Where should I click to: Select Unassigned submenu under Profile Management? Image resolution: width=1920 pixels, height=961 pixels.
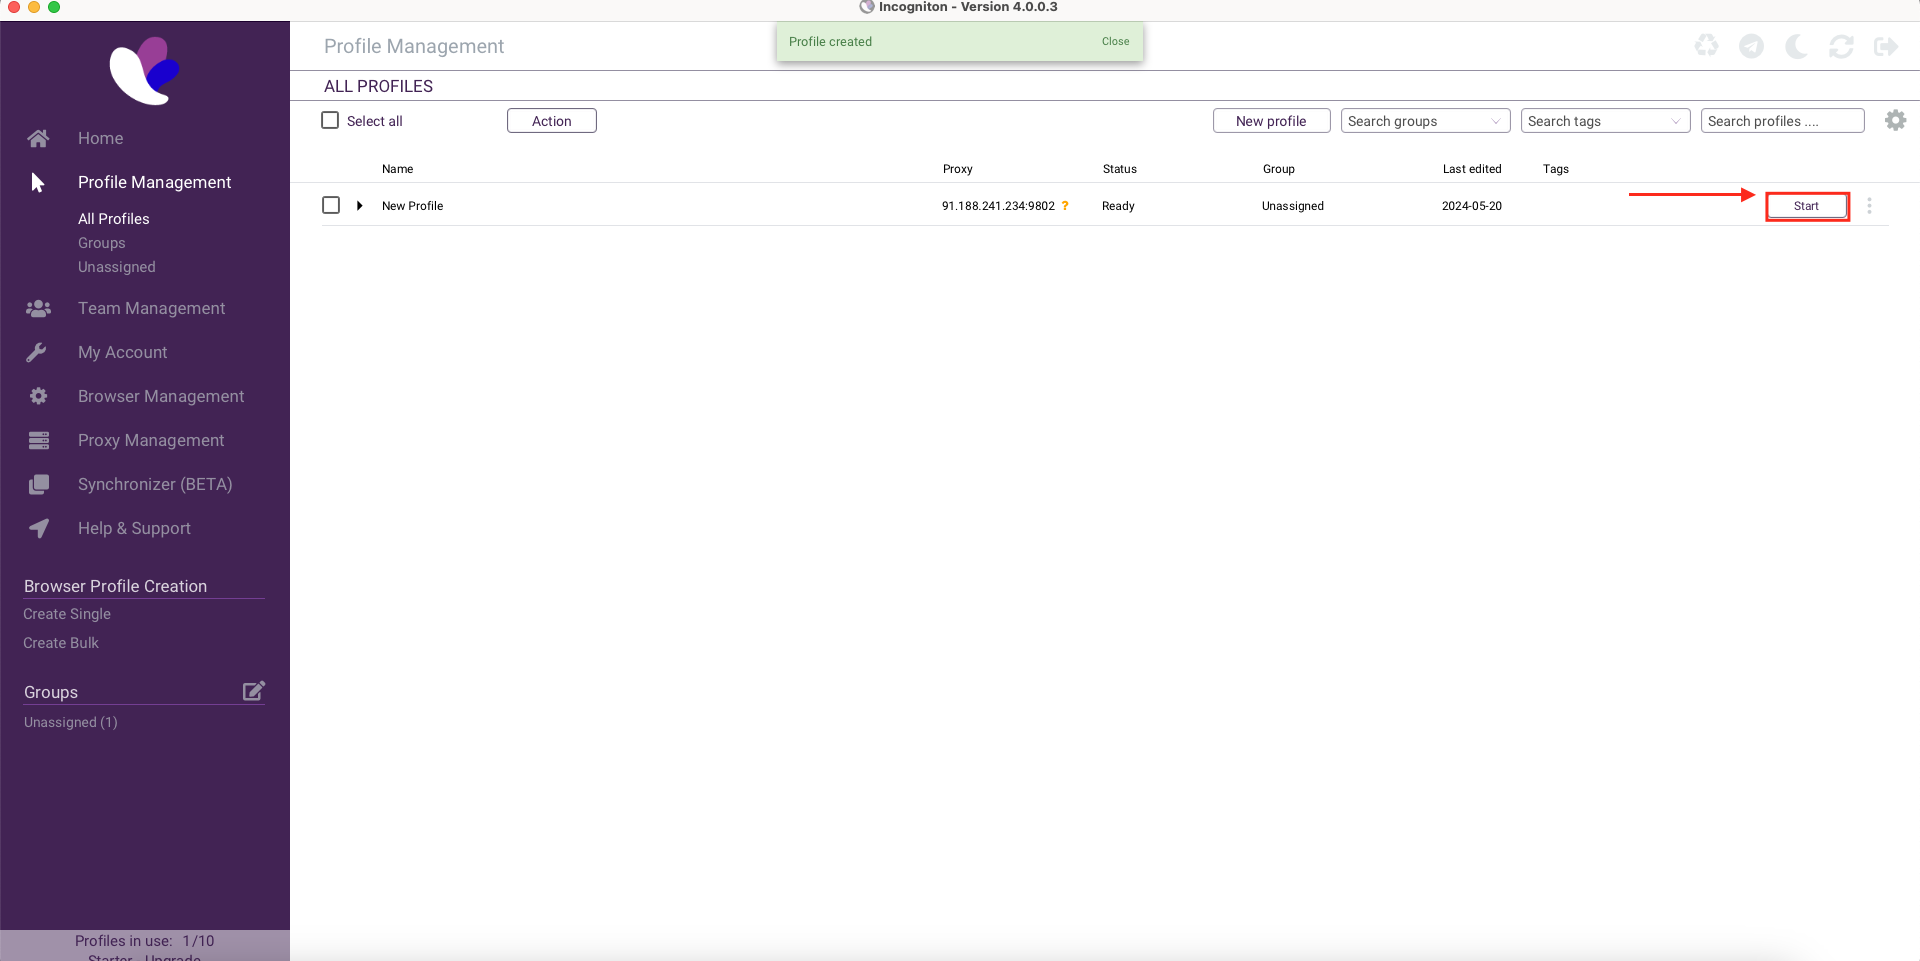[117, 267]
